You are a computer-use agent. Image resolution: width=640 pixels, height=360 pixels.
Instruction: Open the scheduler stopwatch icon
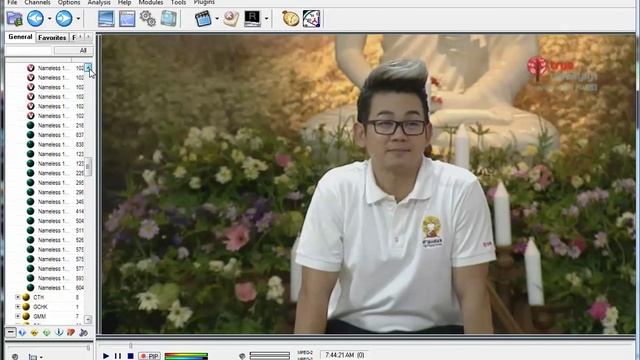point(290,19)
